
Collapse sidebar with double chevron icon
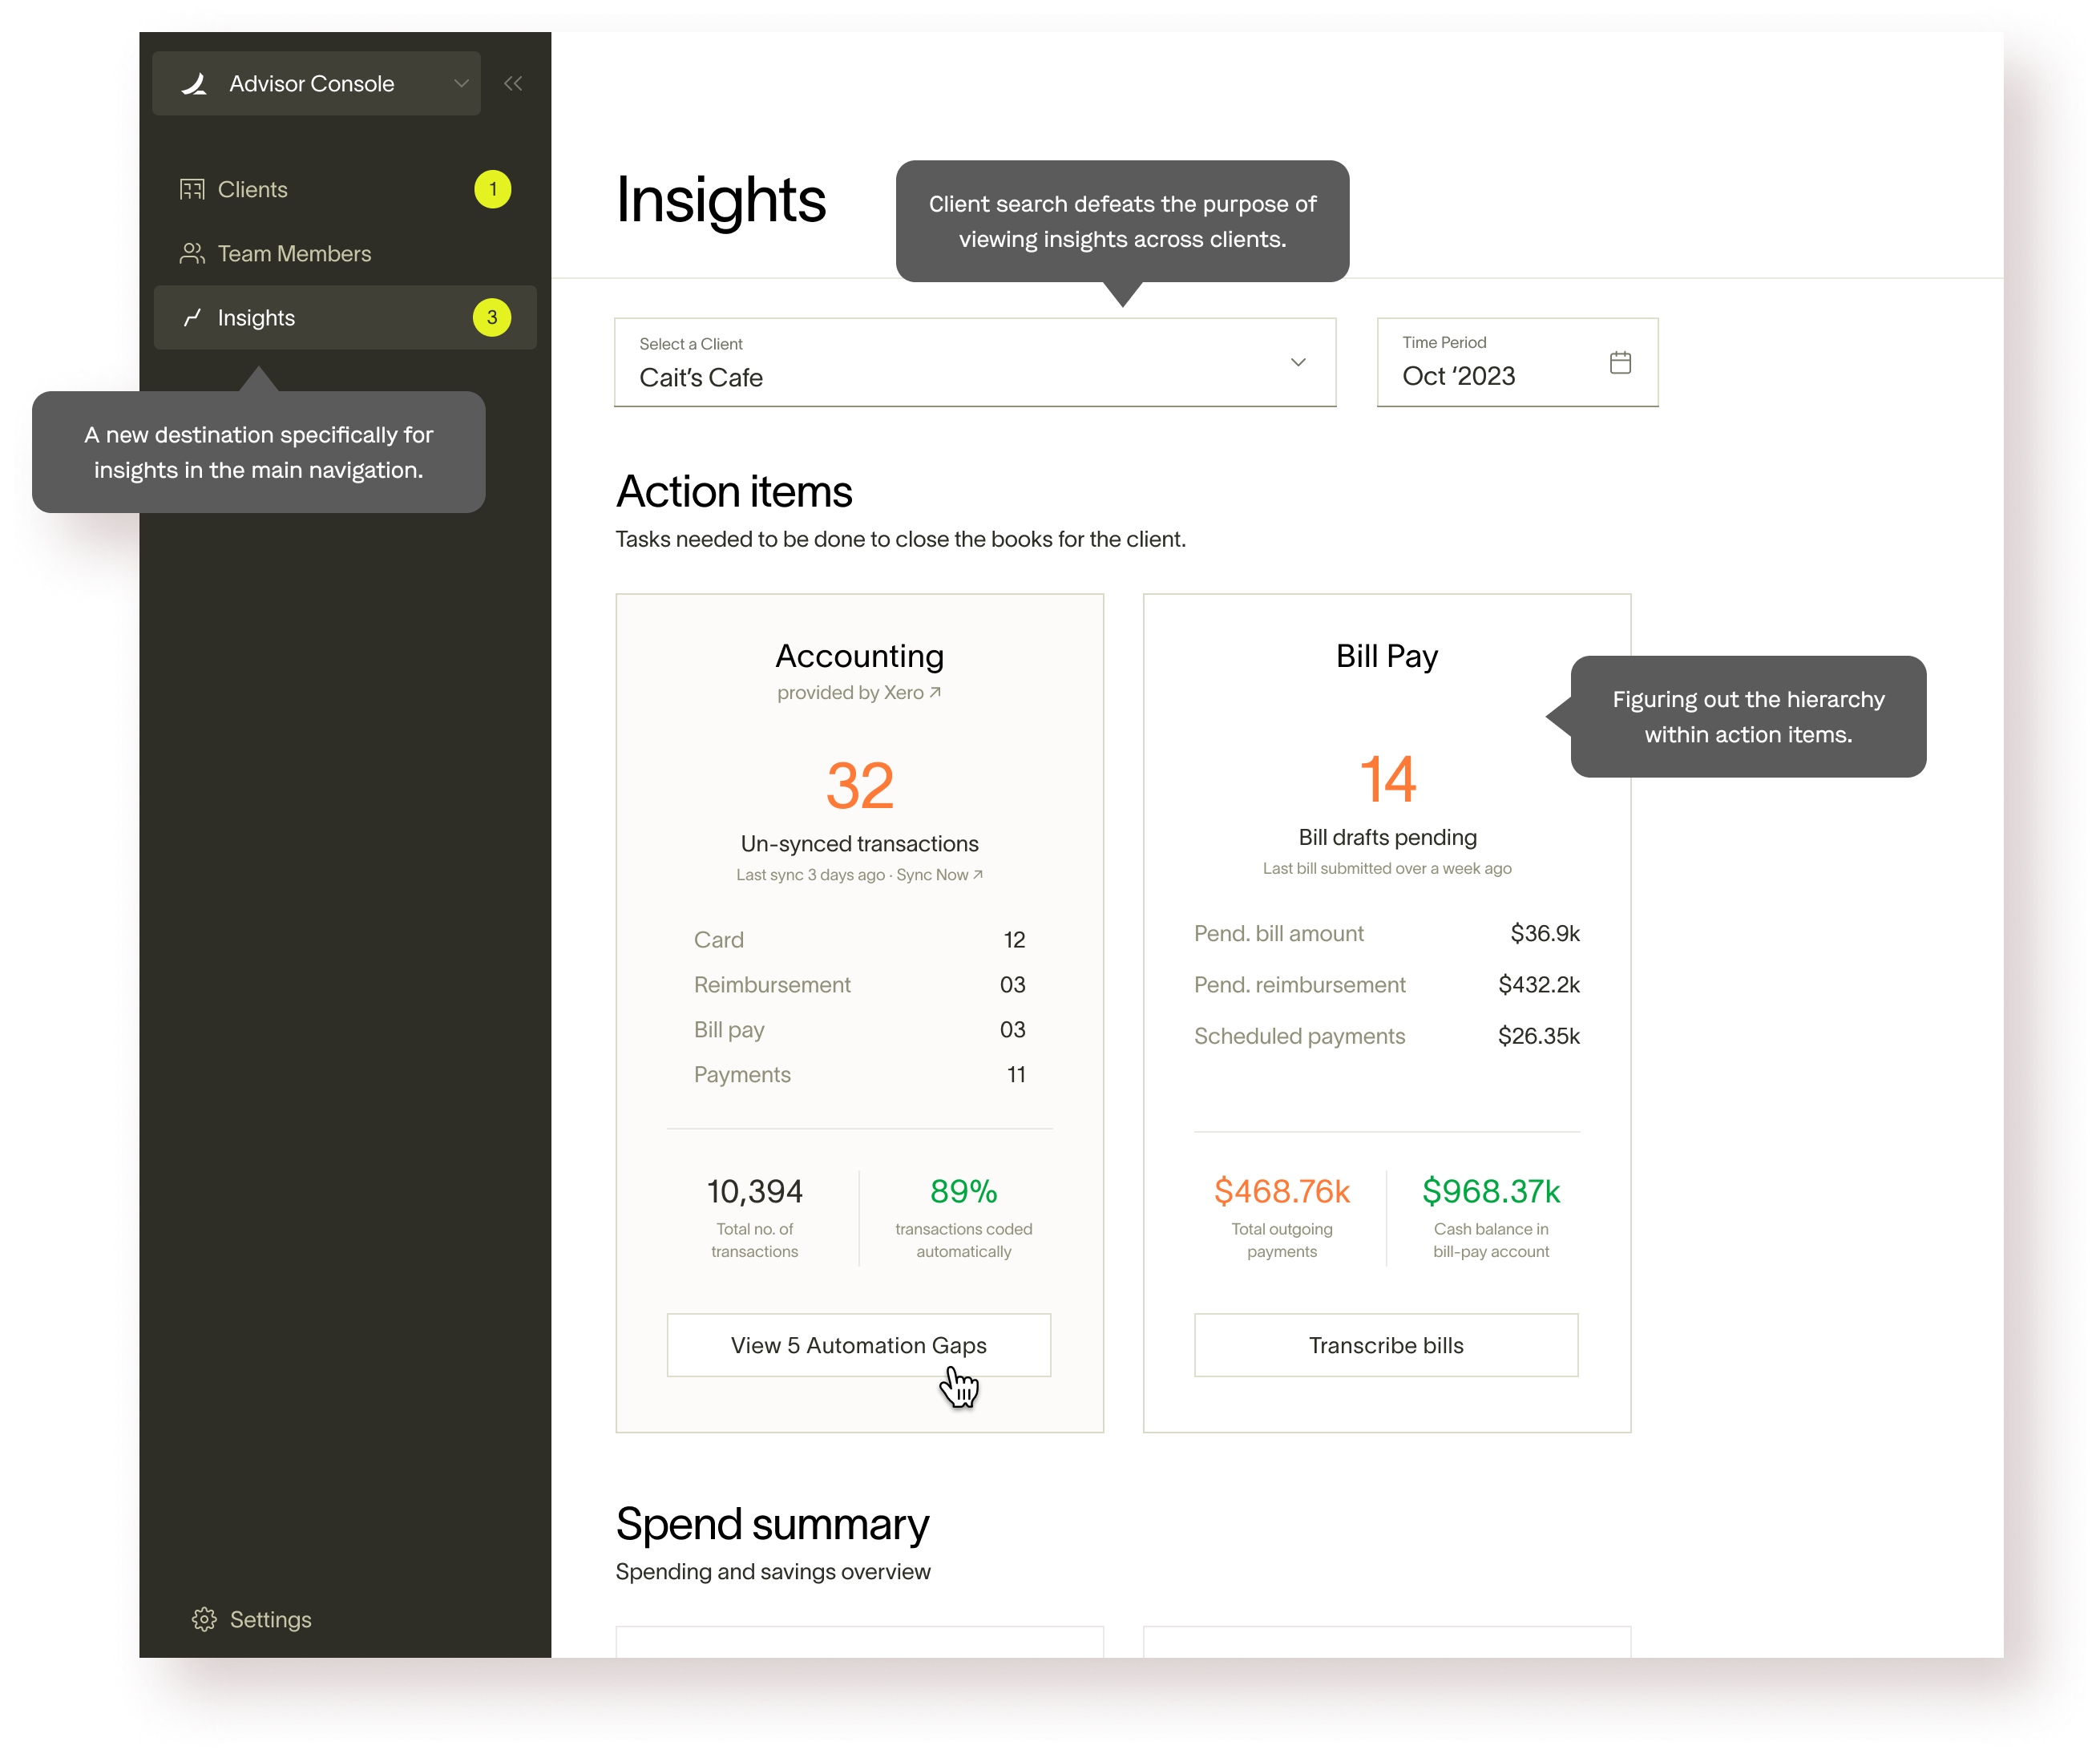pyautogui.click(x=513, y=84)
